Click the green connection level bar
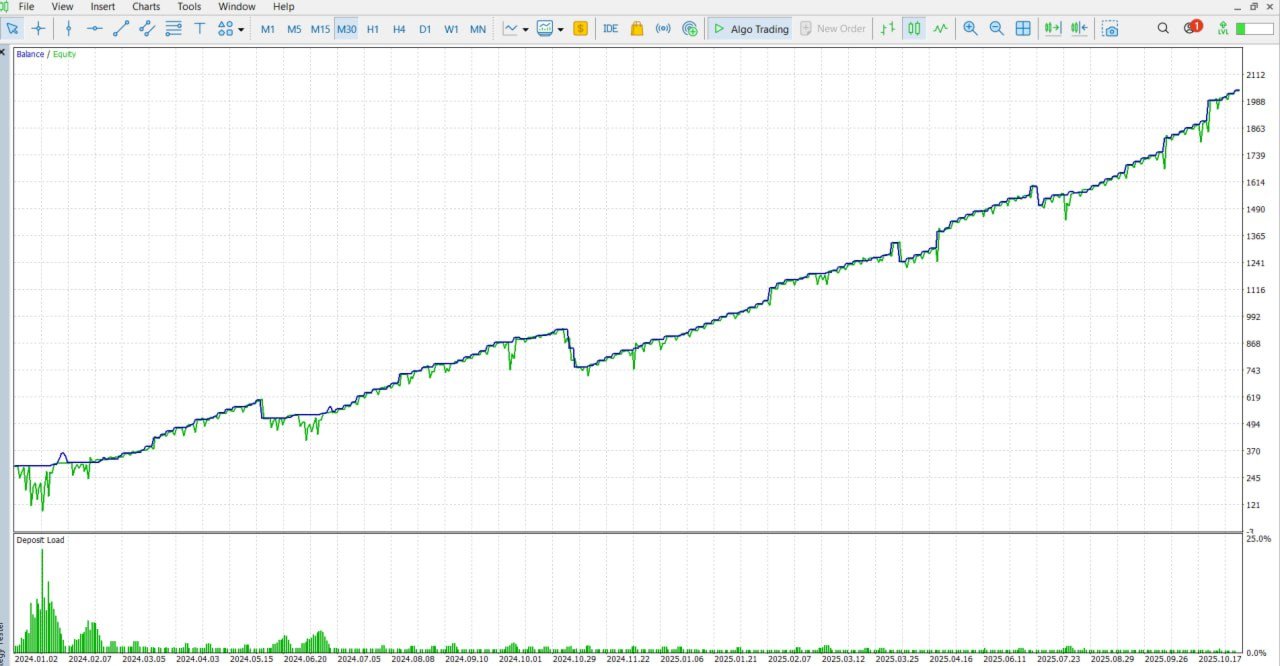Viewport: 1280px width, 666px height. pyautogui.click(x=1254, y=28)
